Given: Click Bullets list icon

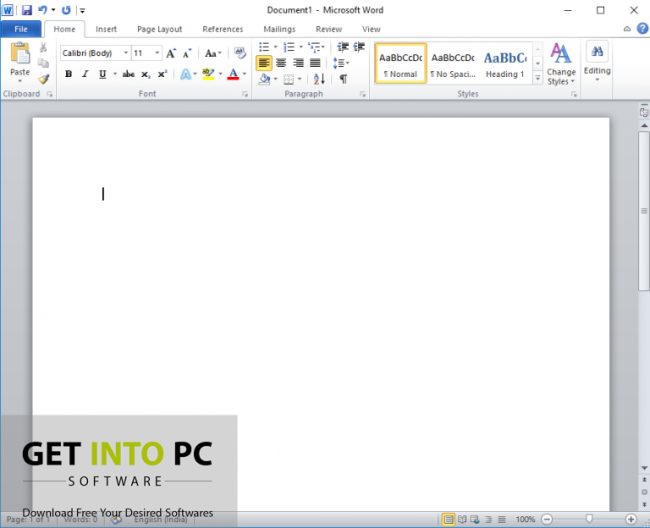Looking at the screenshot, I should pos(264,47).
